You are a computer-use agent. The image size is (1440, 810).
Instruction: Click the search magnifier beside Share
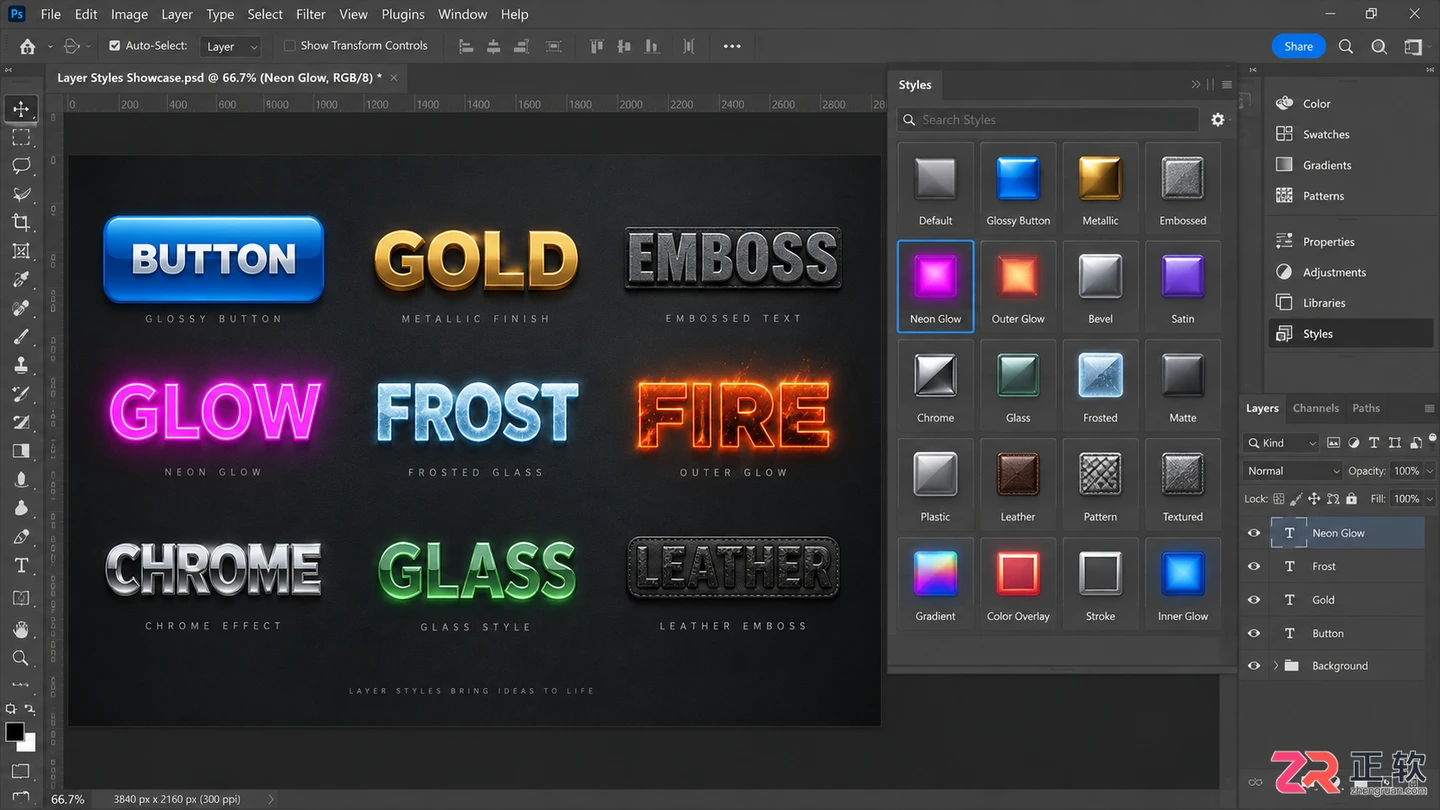[1346, 46]
